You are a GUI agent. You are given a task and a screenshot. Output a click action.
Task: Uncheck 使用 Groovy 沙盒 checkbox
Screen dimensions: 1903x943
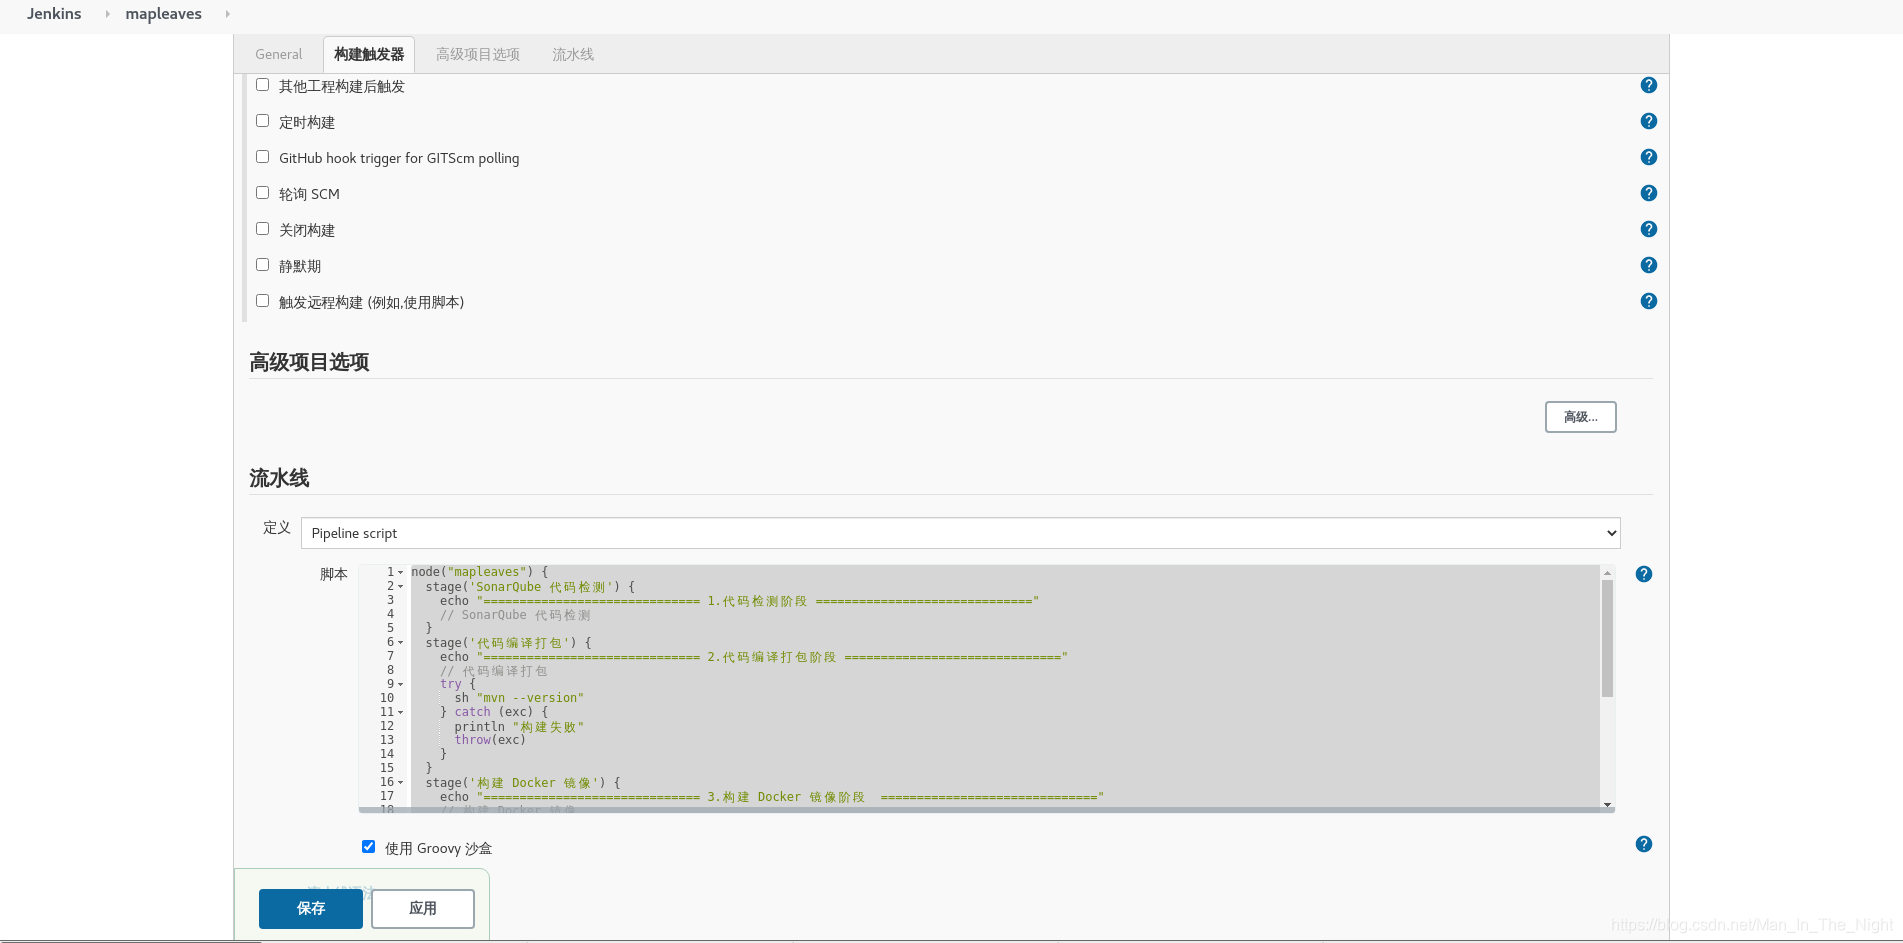[x=368, y=847]
